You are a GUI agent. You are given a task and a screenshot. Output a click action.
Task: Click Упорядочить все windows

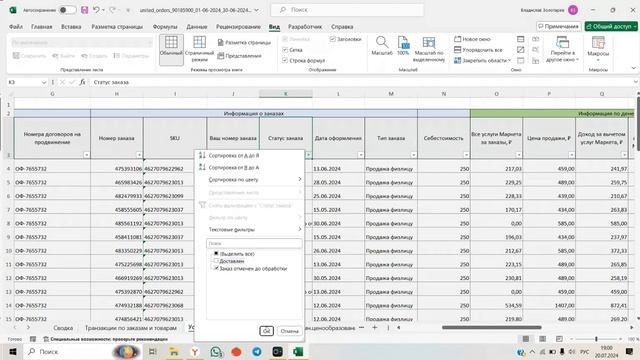tap(478, 50)
